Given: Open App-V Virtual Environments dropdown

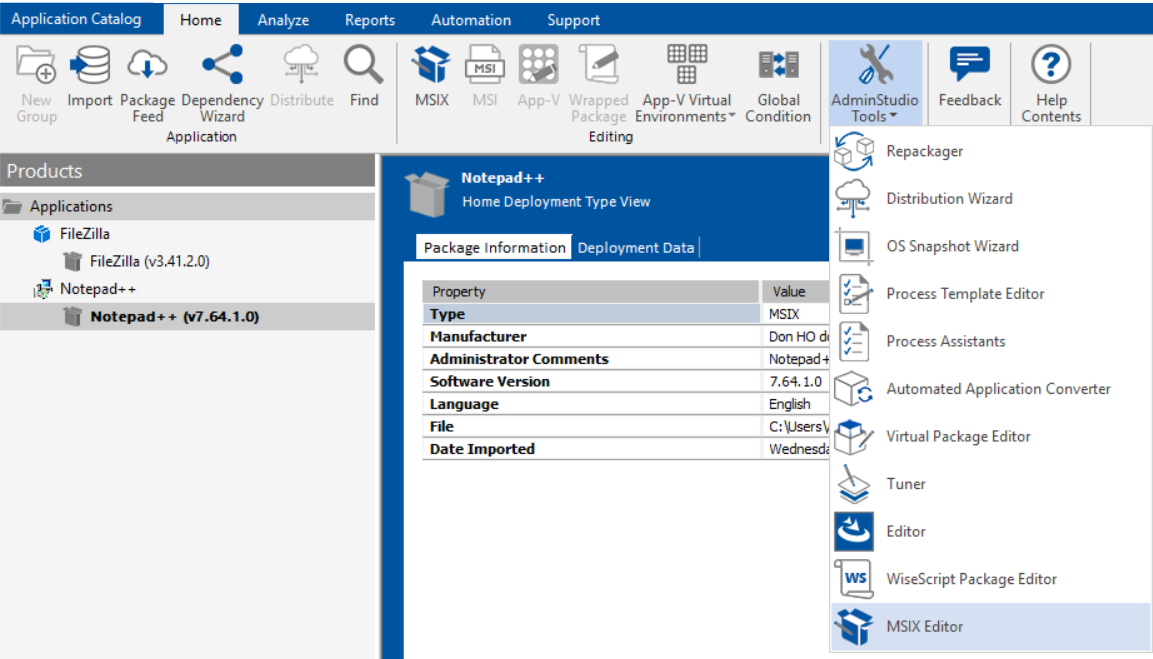Looking at the screenshot, I should [x=686, y=84].
